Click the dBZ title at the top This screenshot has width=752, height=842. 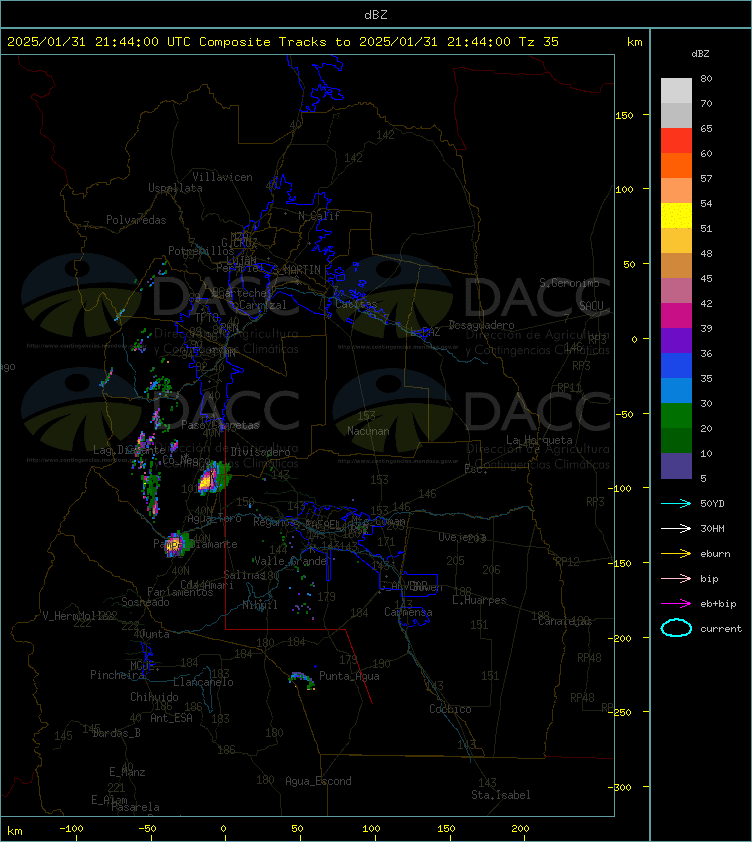[x=375, y=14]
